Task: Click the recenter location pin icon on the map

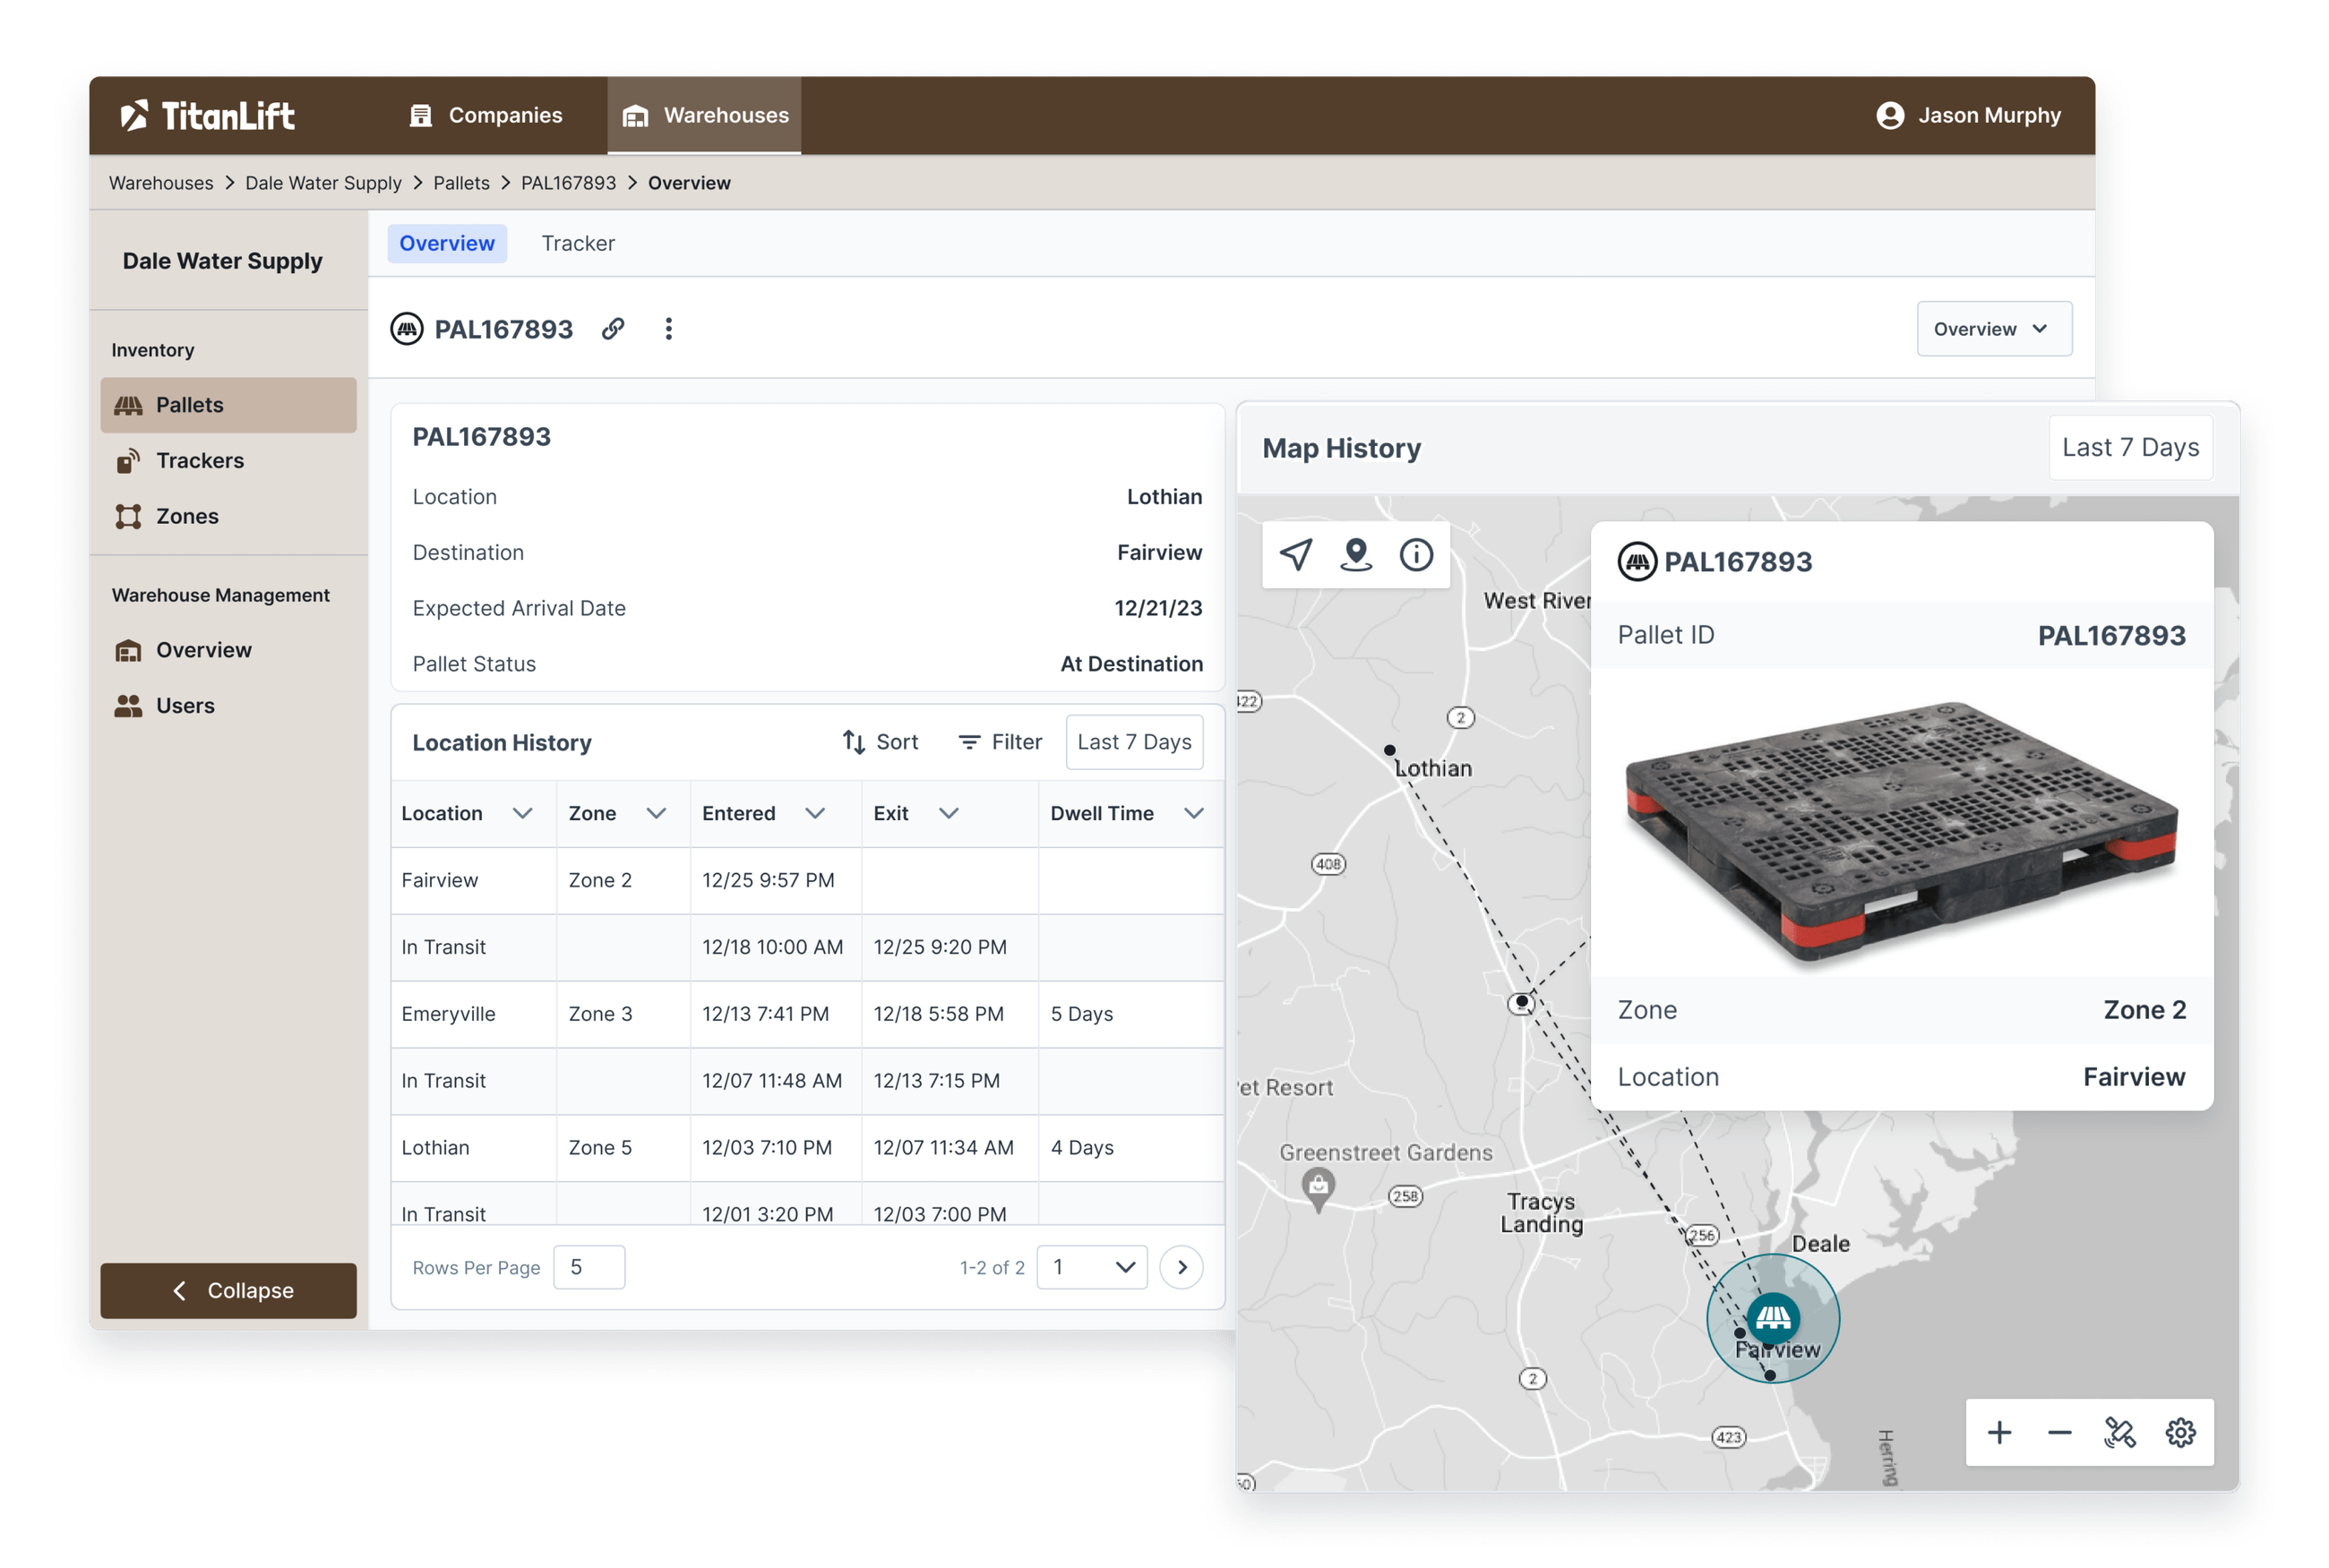Action: click(x=1356, y=555)
